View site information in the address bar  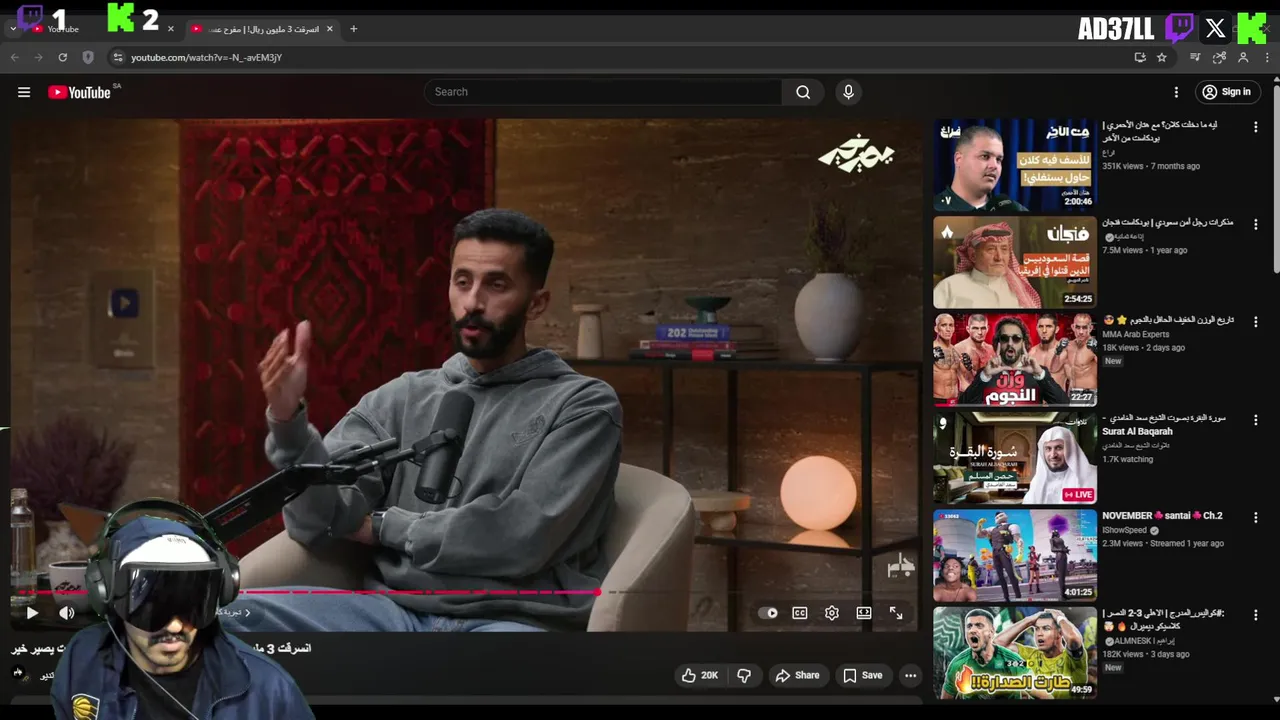click(x=117, y=57)
